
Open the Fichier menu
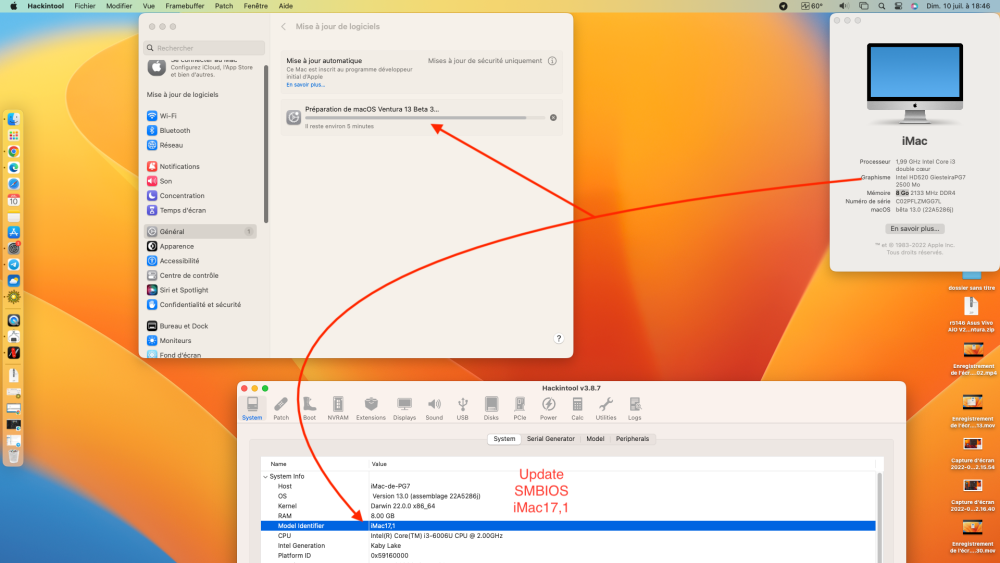tap(85, 6)
